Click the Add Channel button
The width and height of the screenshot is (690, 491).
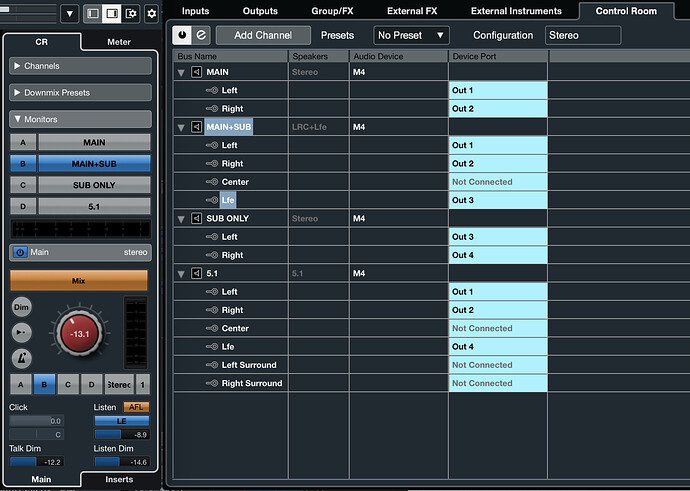point(263,35)
